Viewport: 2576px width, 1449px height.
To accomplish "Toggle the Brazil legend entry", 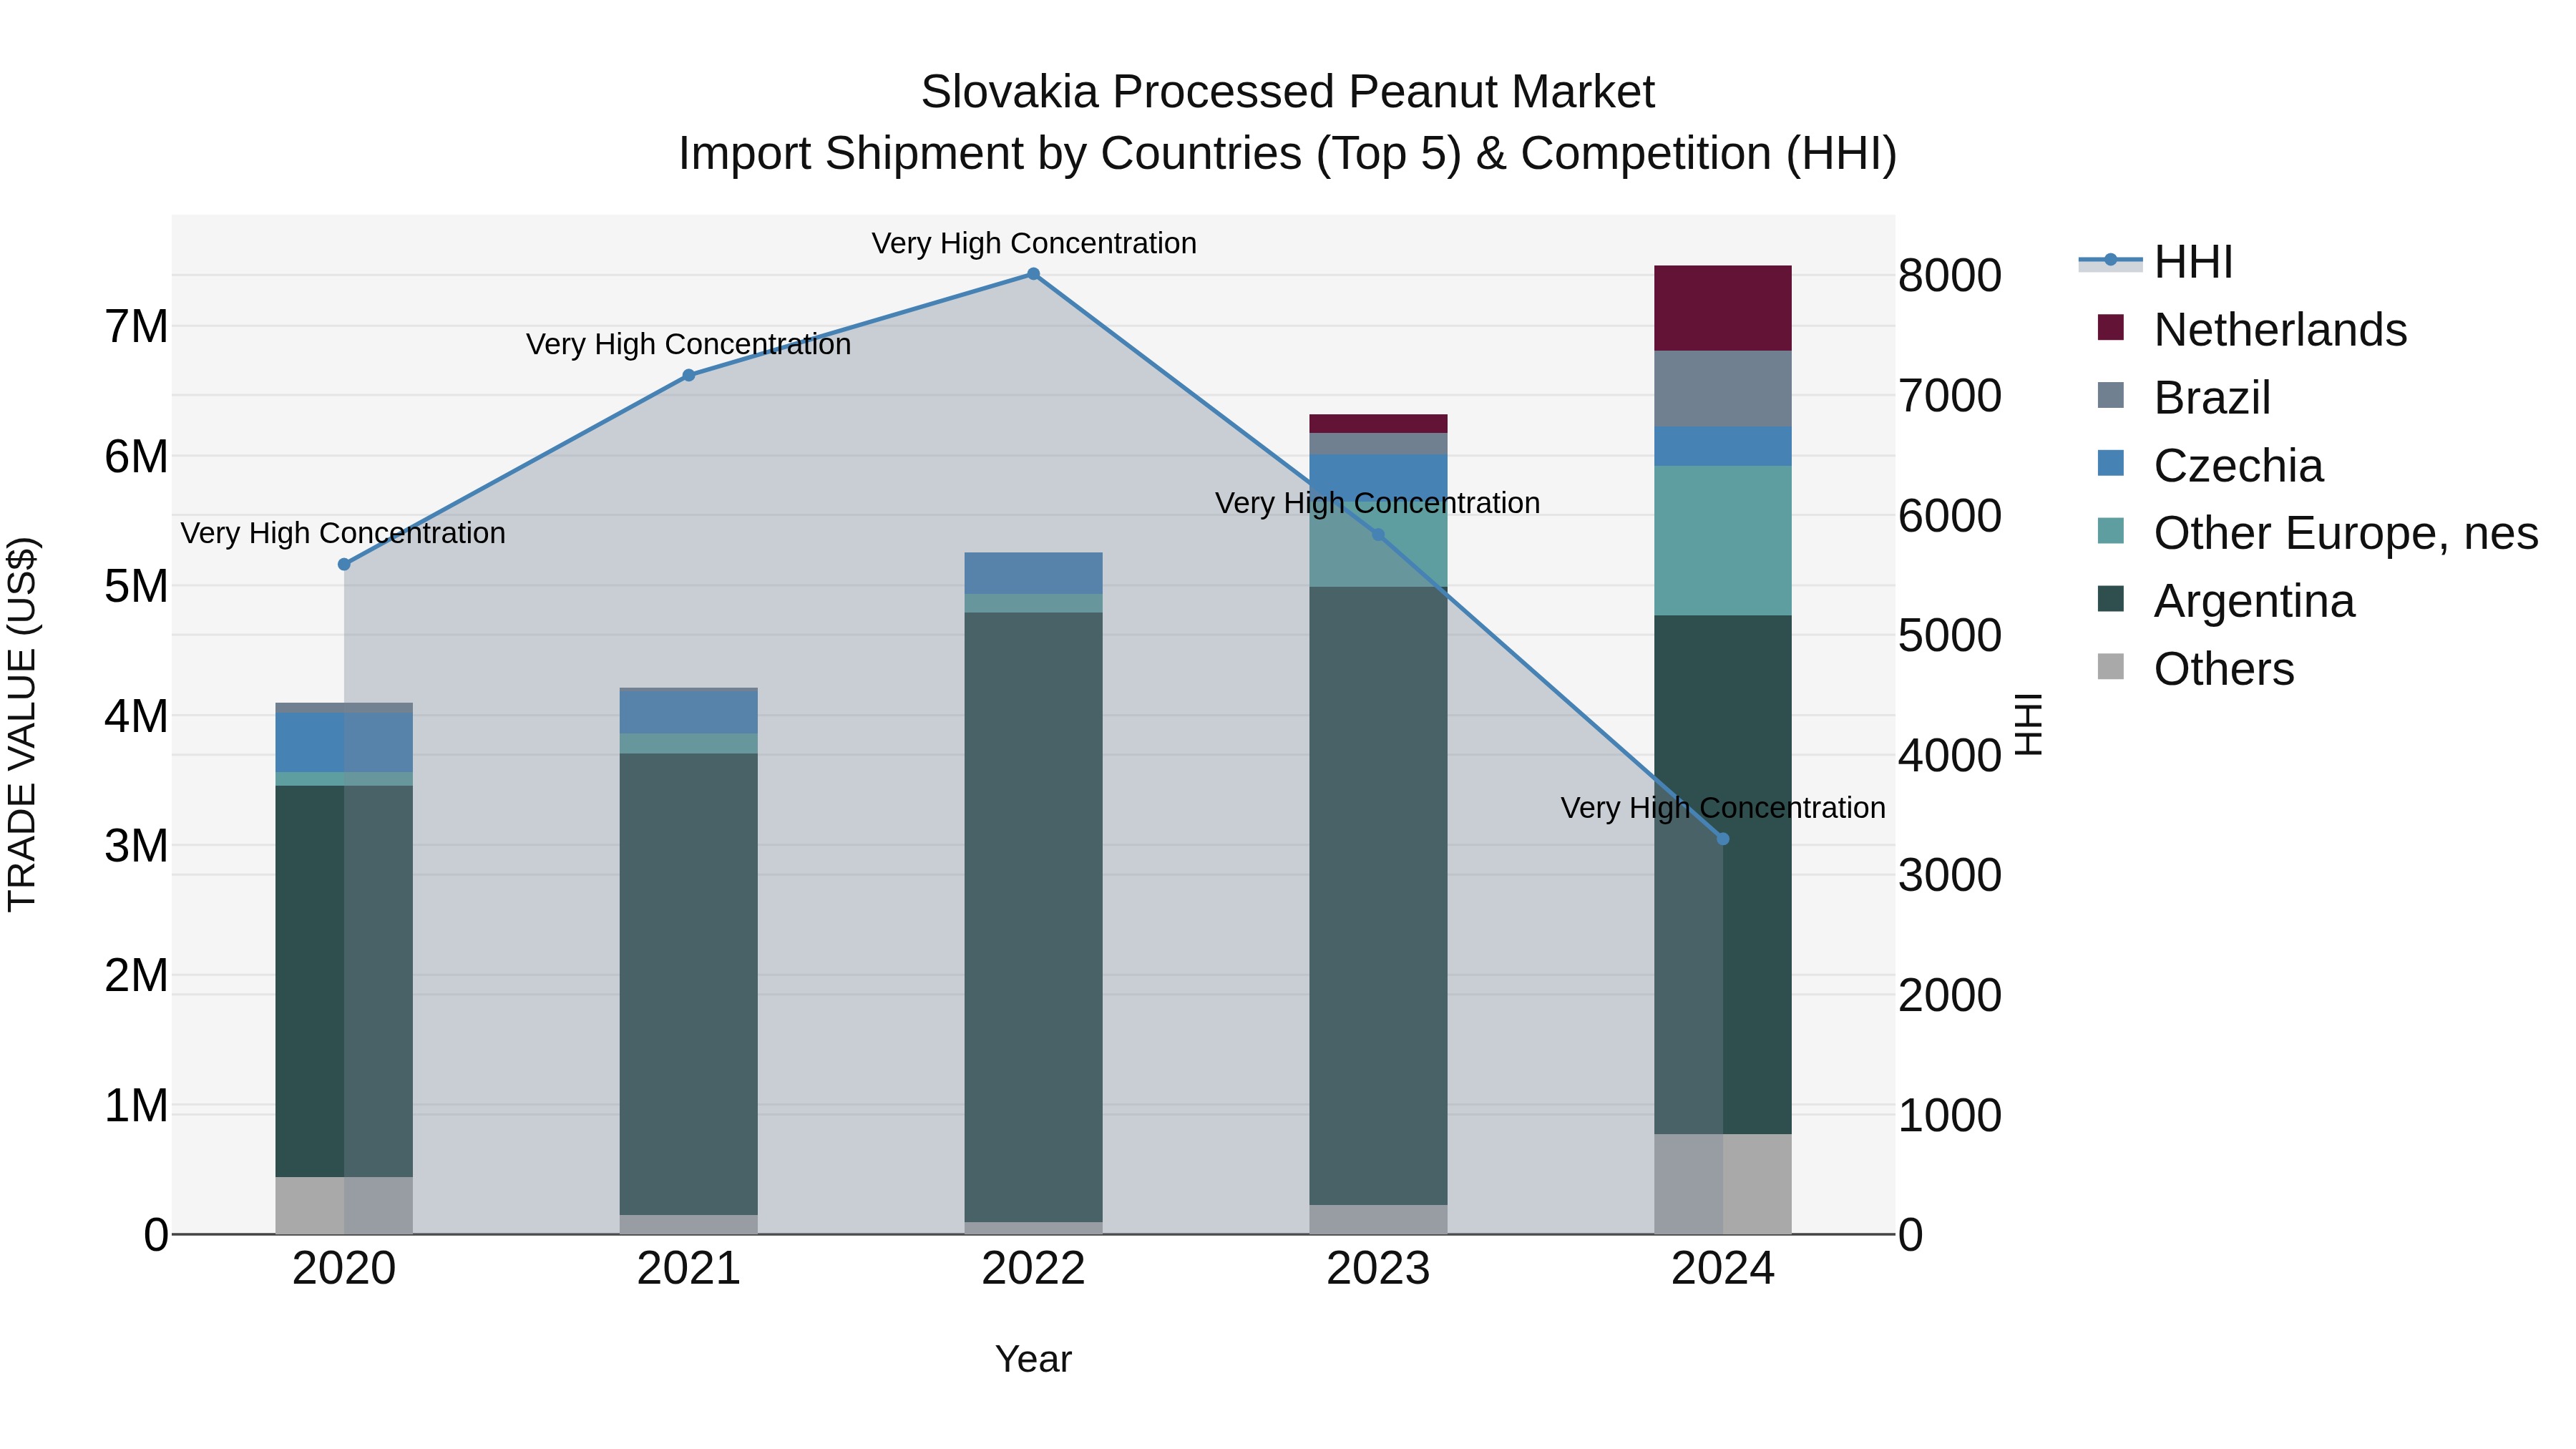I will 2184,397.
